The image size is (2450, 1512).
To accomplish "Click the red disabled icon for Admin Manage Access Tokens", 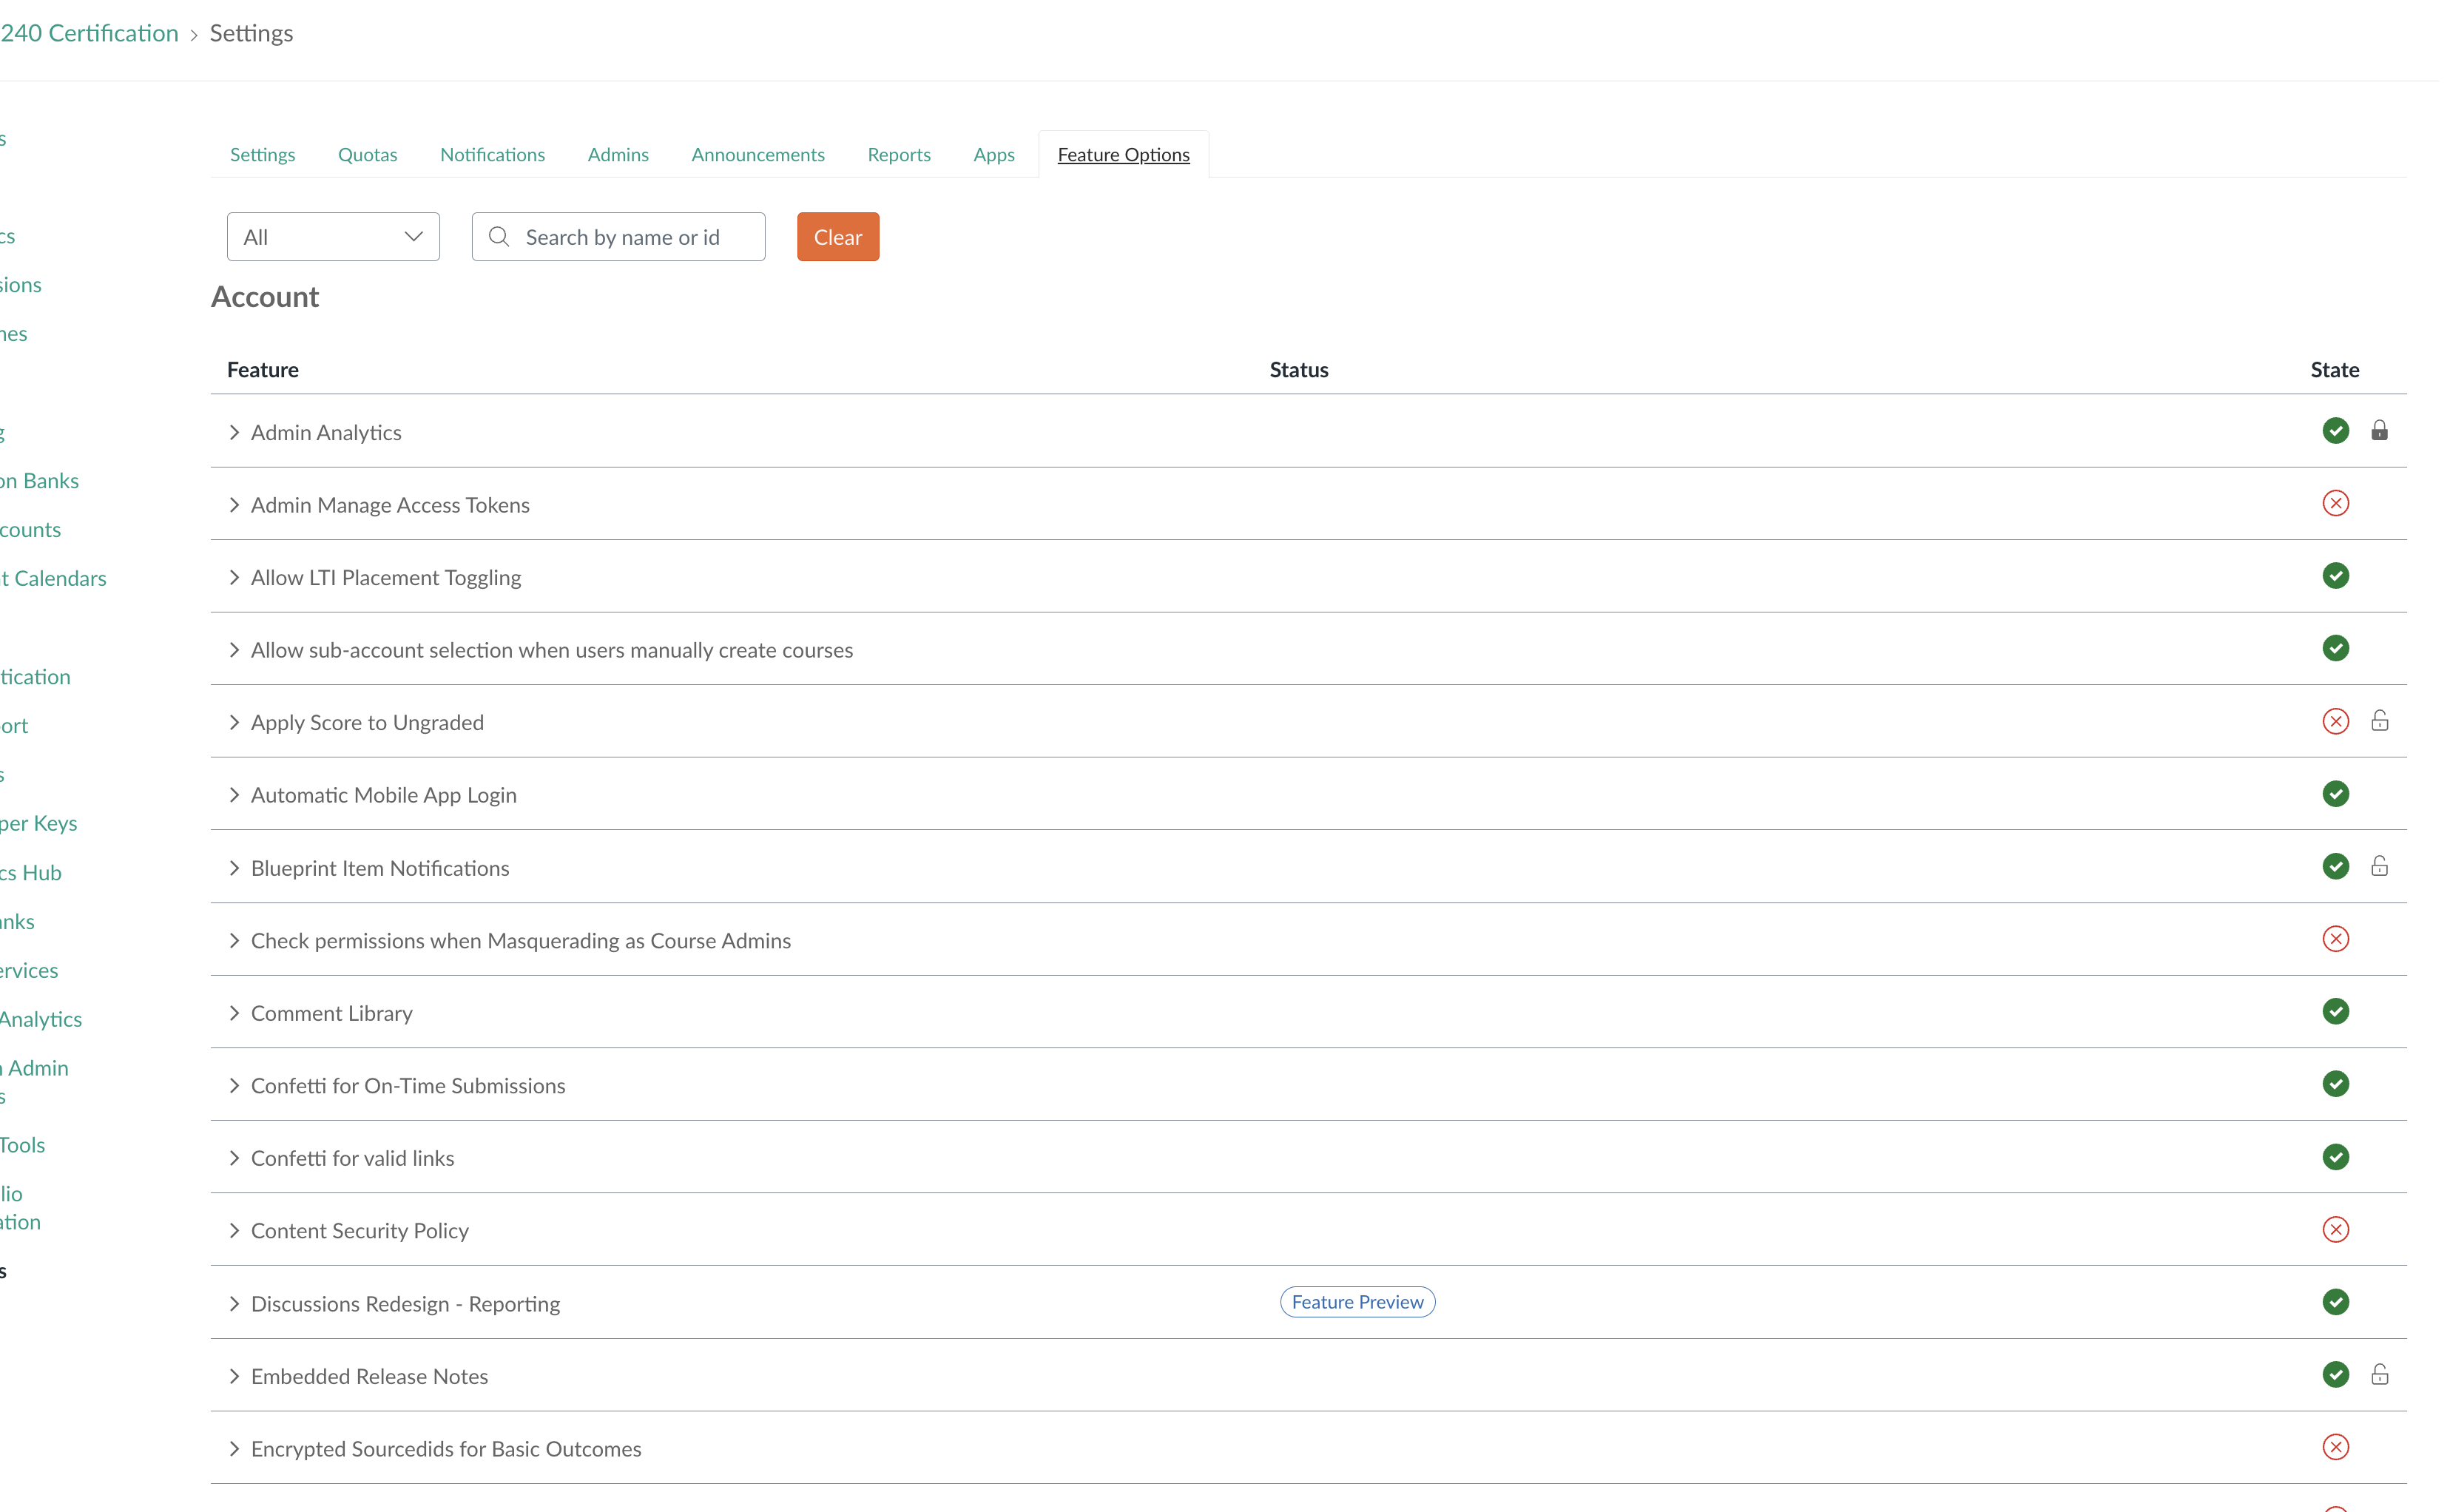I will coord(2336,503).
